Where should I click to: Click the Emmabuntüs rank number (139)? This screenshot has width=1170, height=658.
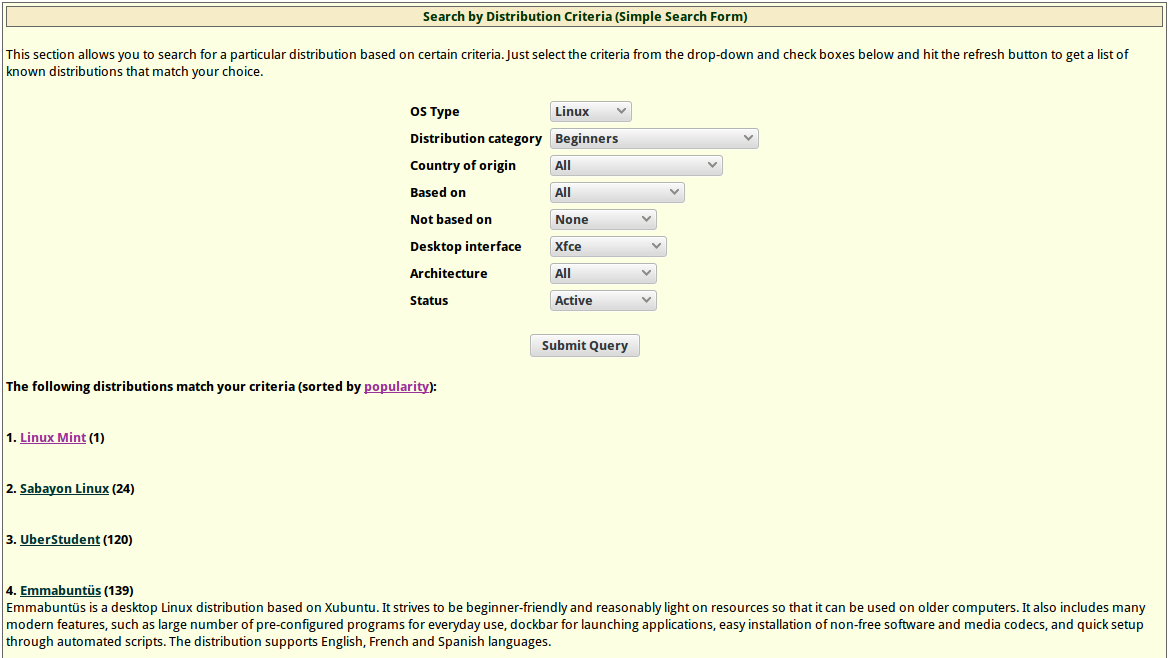(x=119, y=590)
